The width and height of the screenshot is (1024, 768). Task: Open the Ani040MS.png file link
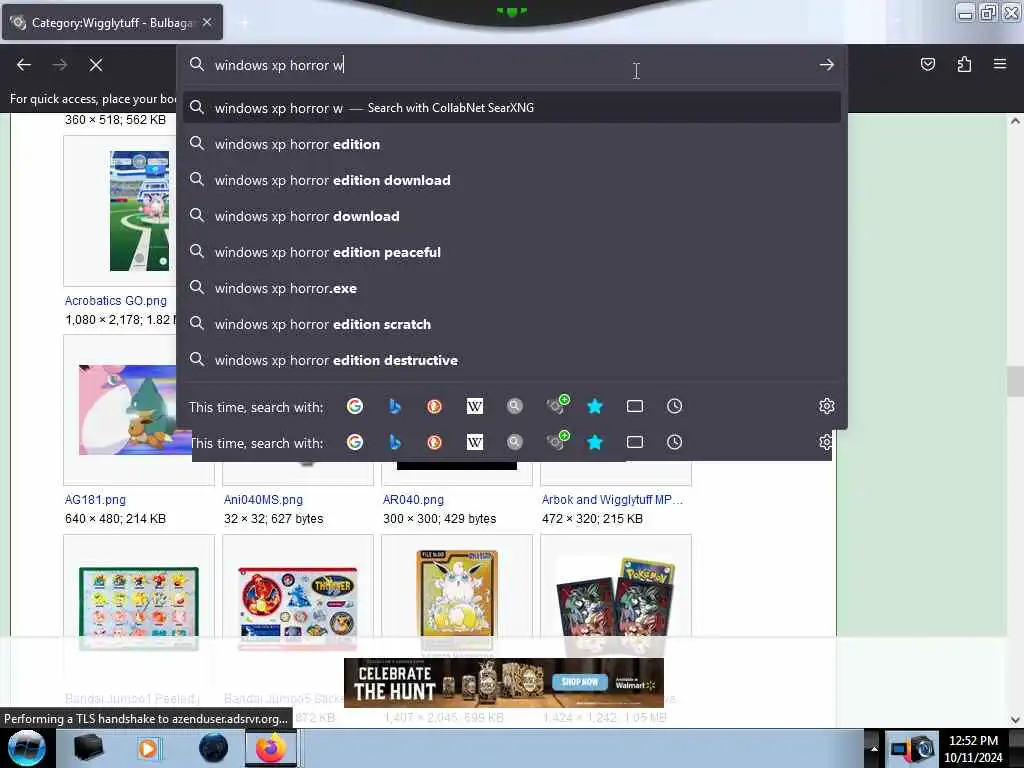click(x=263, y=500)
